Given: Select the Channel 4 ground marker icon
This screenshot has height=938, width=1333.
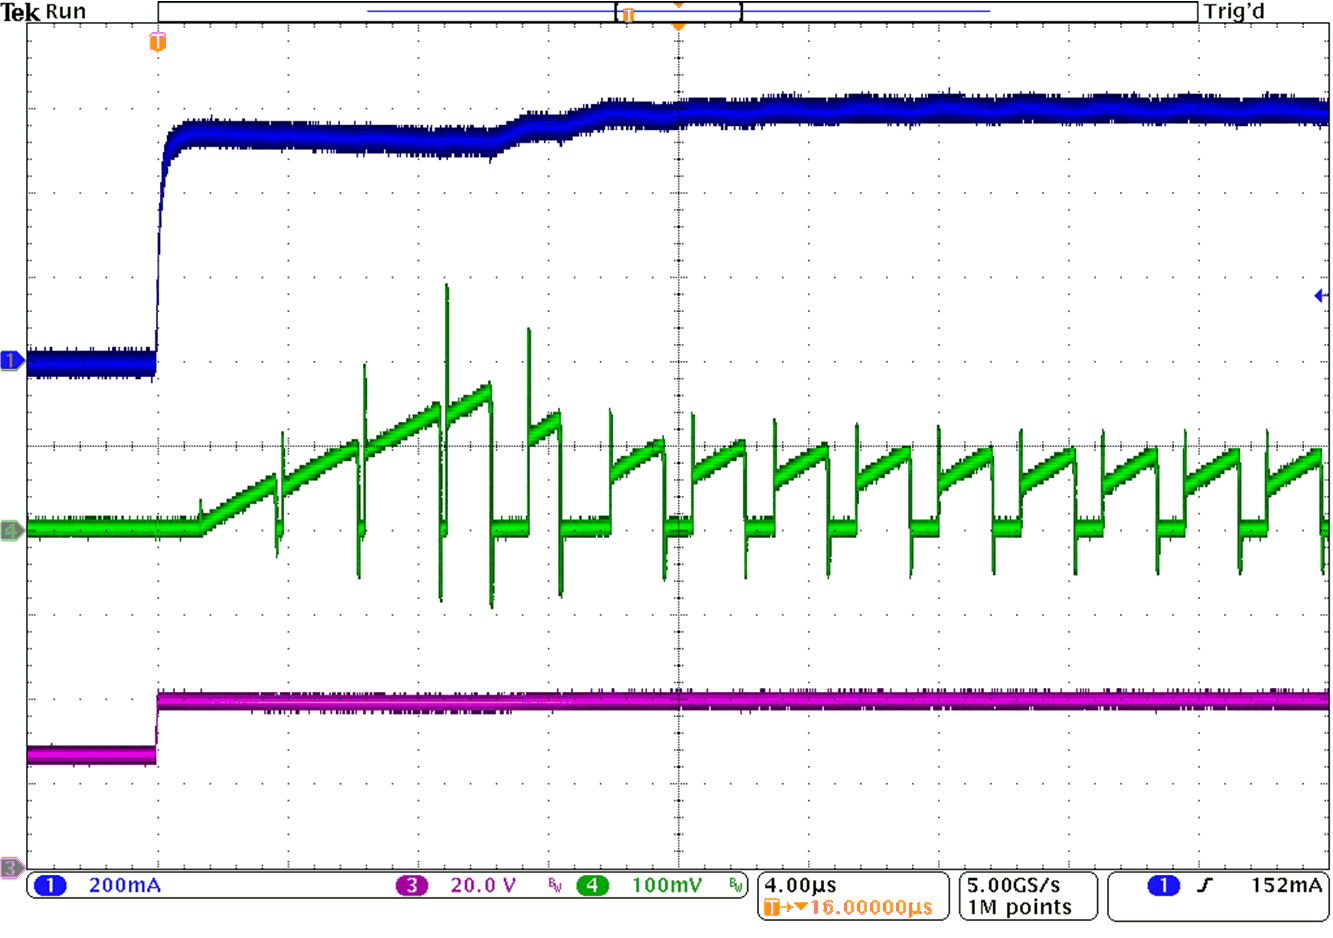Looking at the screenshot, I should (10, 530).
